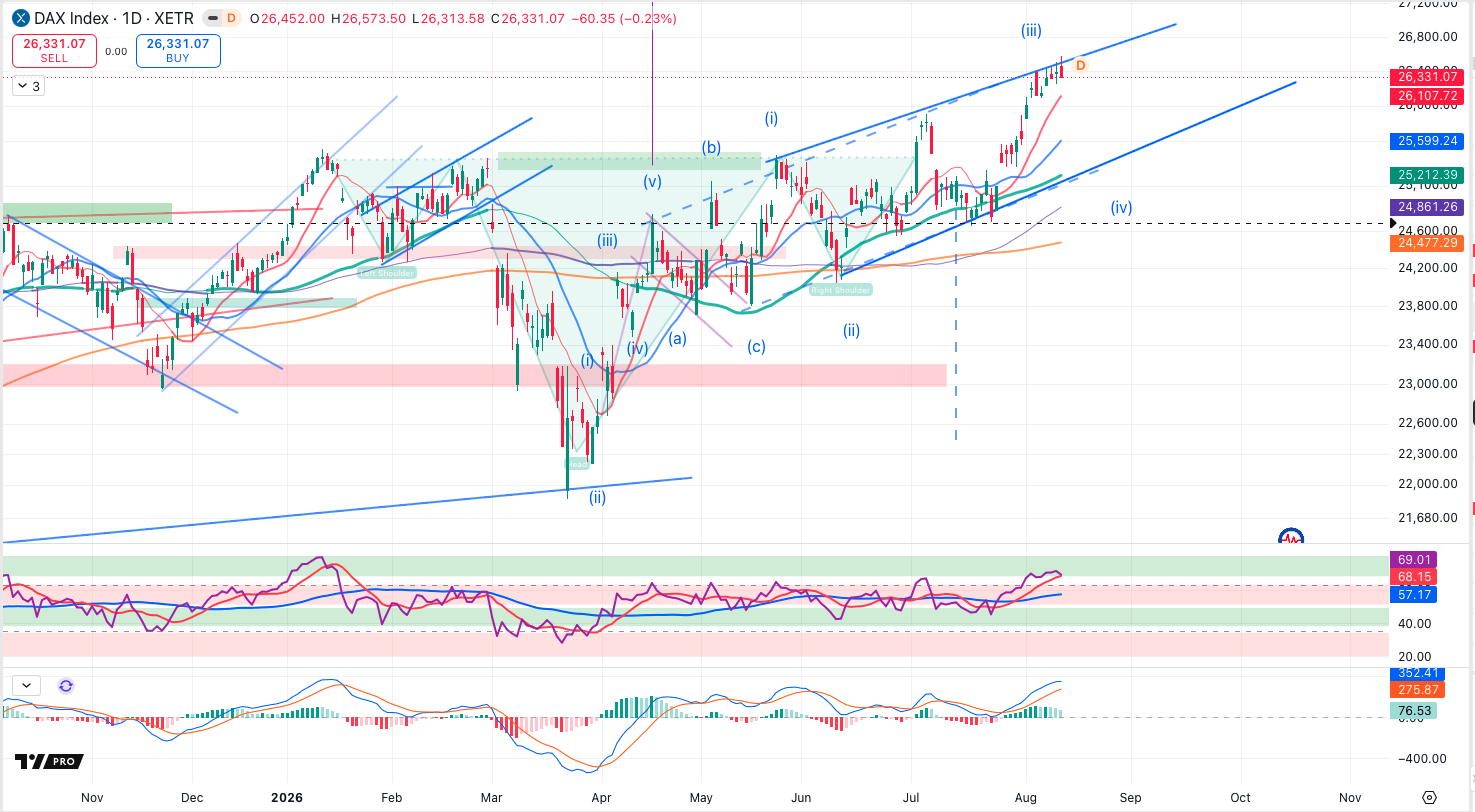Click the BUY 26,331.07 button
The image size is (1475, 812).
(178, 50)
